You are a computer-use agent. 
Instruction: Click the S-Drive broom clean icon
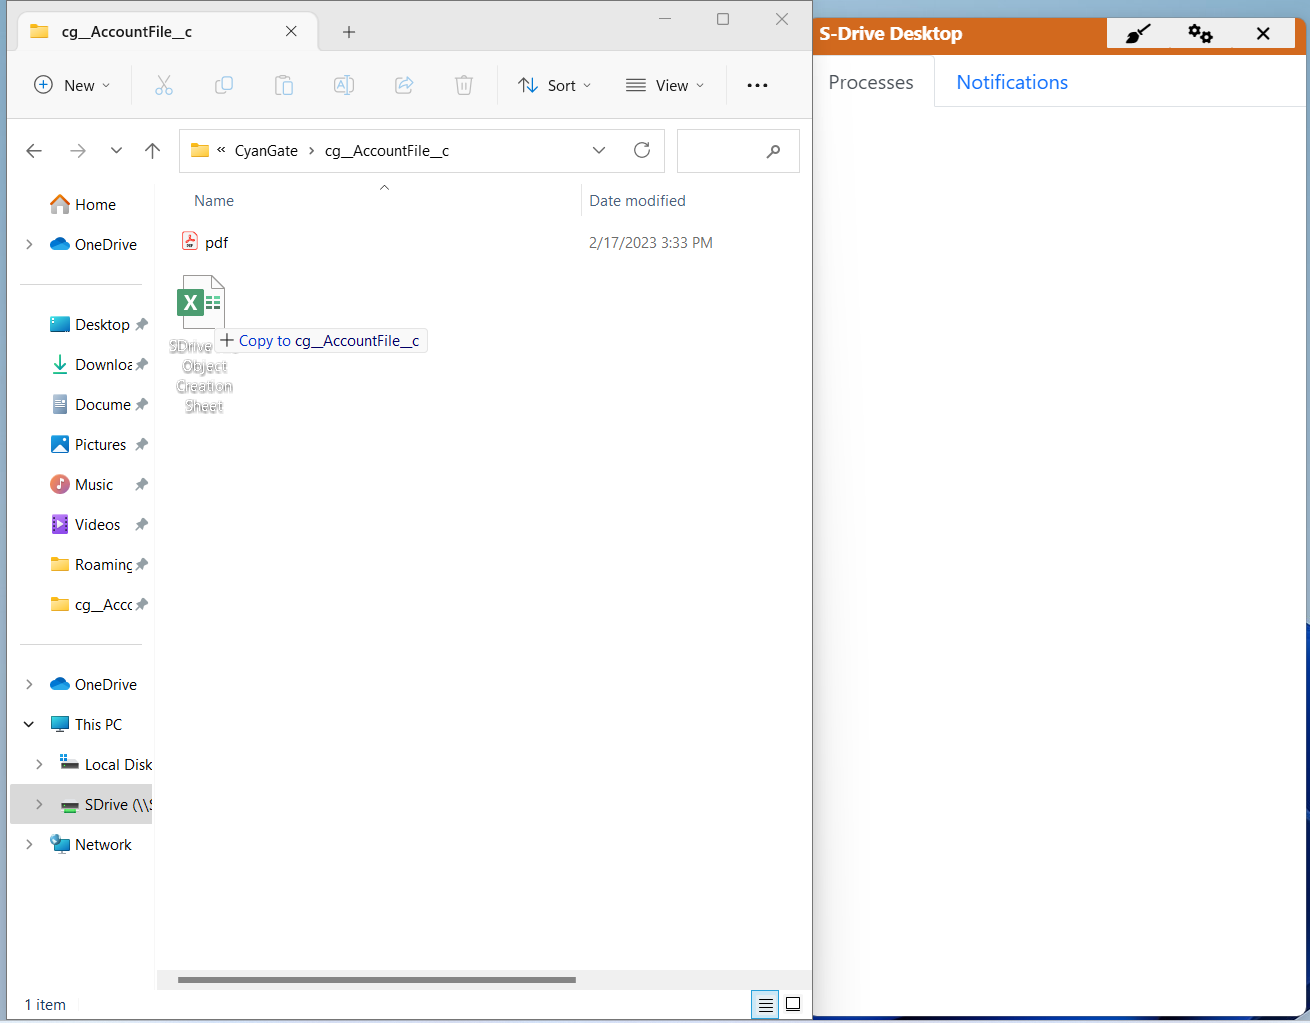click(x=1137, y=34)
